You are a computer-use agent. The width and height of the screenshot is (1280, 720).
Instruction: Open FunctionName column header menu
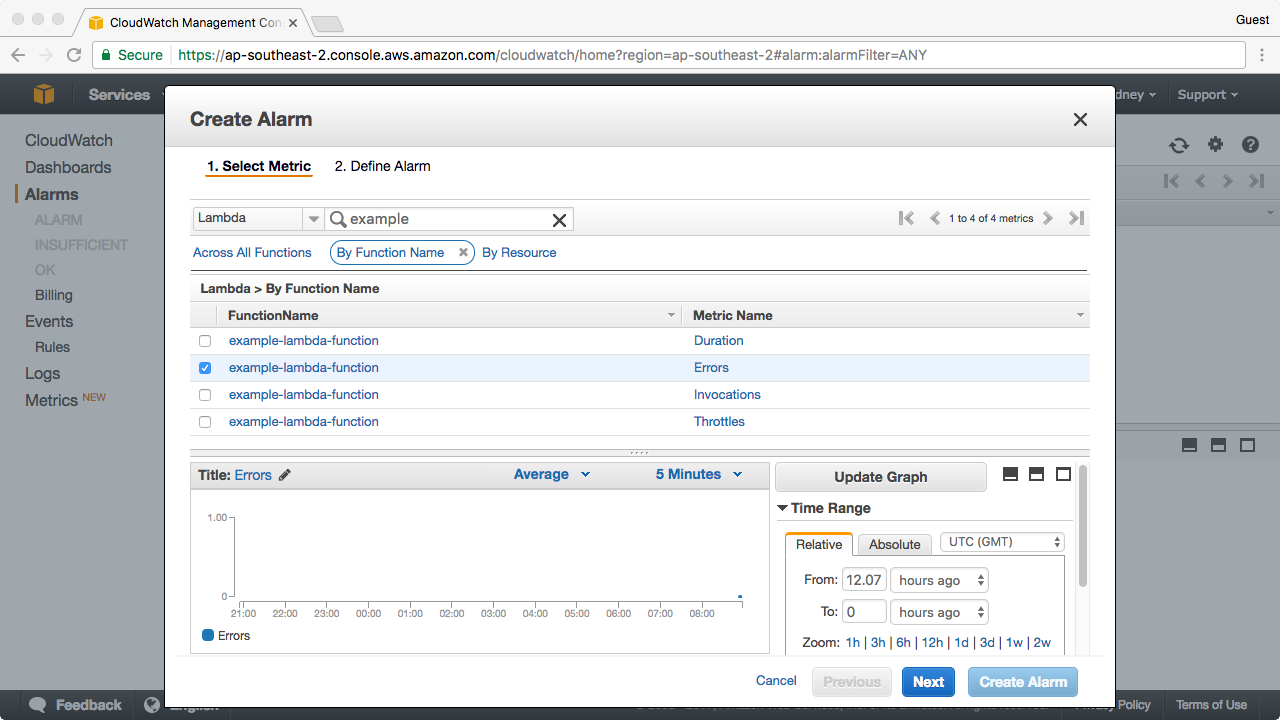pyautogui.click(x=671, y=316)
